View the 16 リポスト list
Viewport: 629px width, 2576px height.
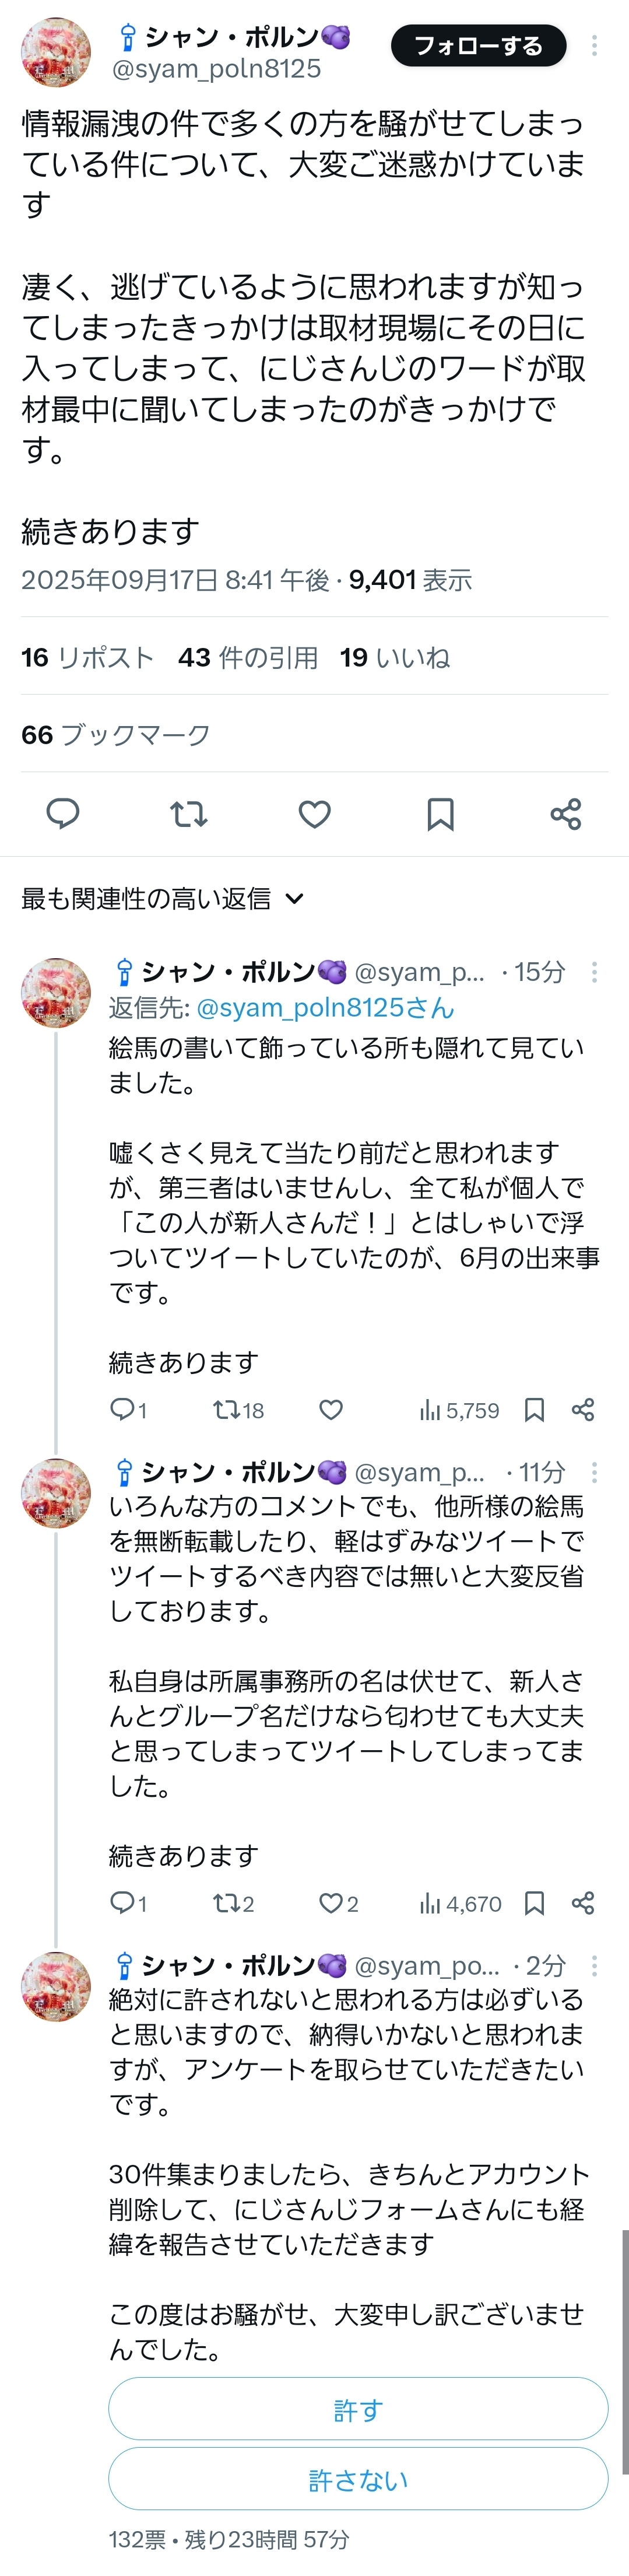[x=87, y=657]
